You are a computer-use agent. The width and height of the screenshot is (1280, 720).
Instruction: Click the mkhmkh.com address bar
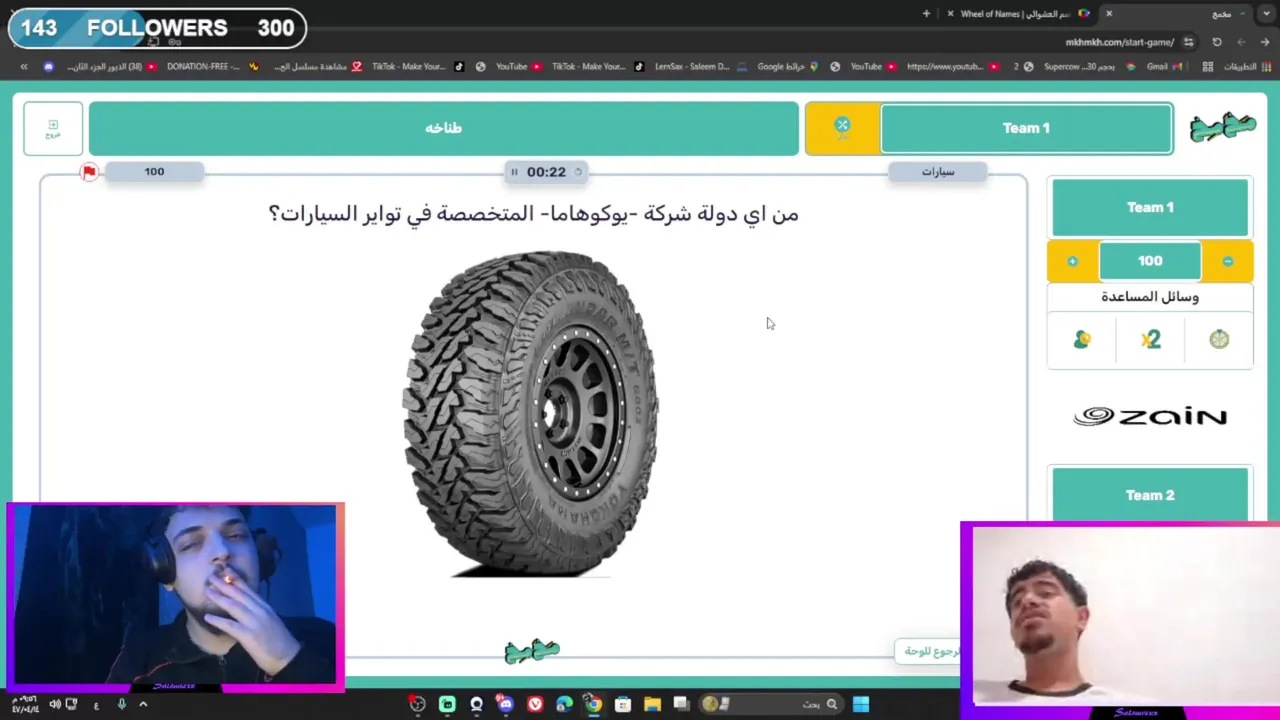pos(1119,42)
